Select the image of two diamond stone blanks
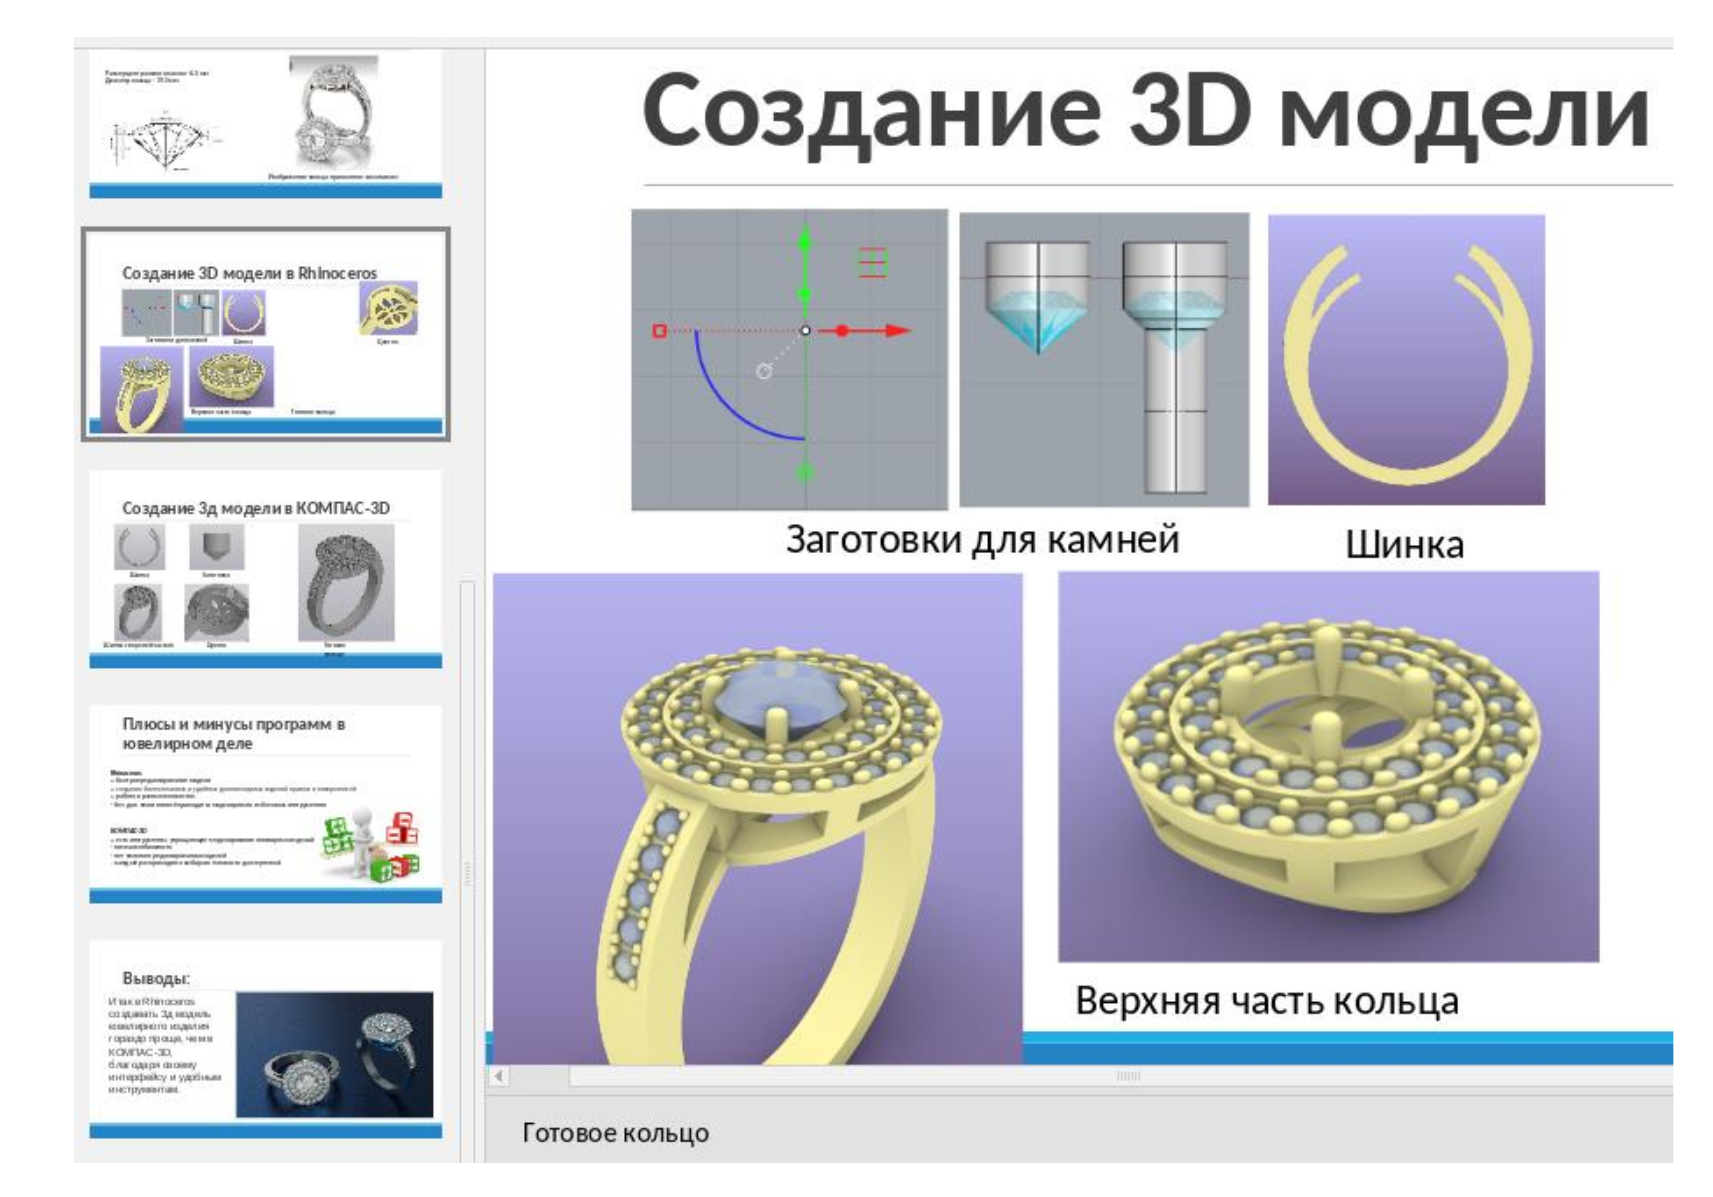Viewport: 1713px width, 1197px height. [x=1104, y=359]
